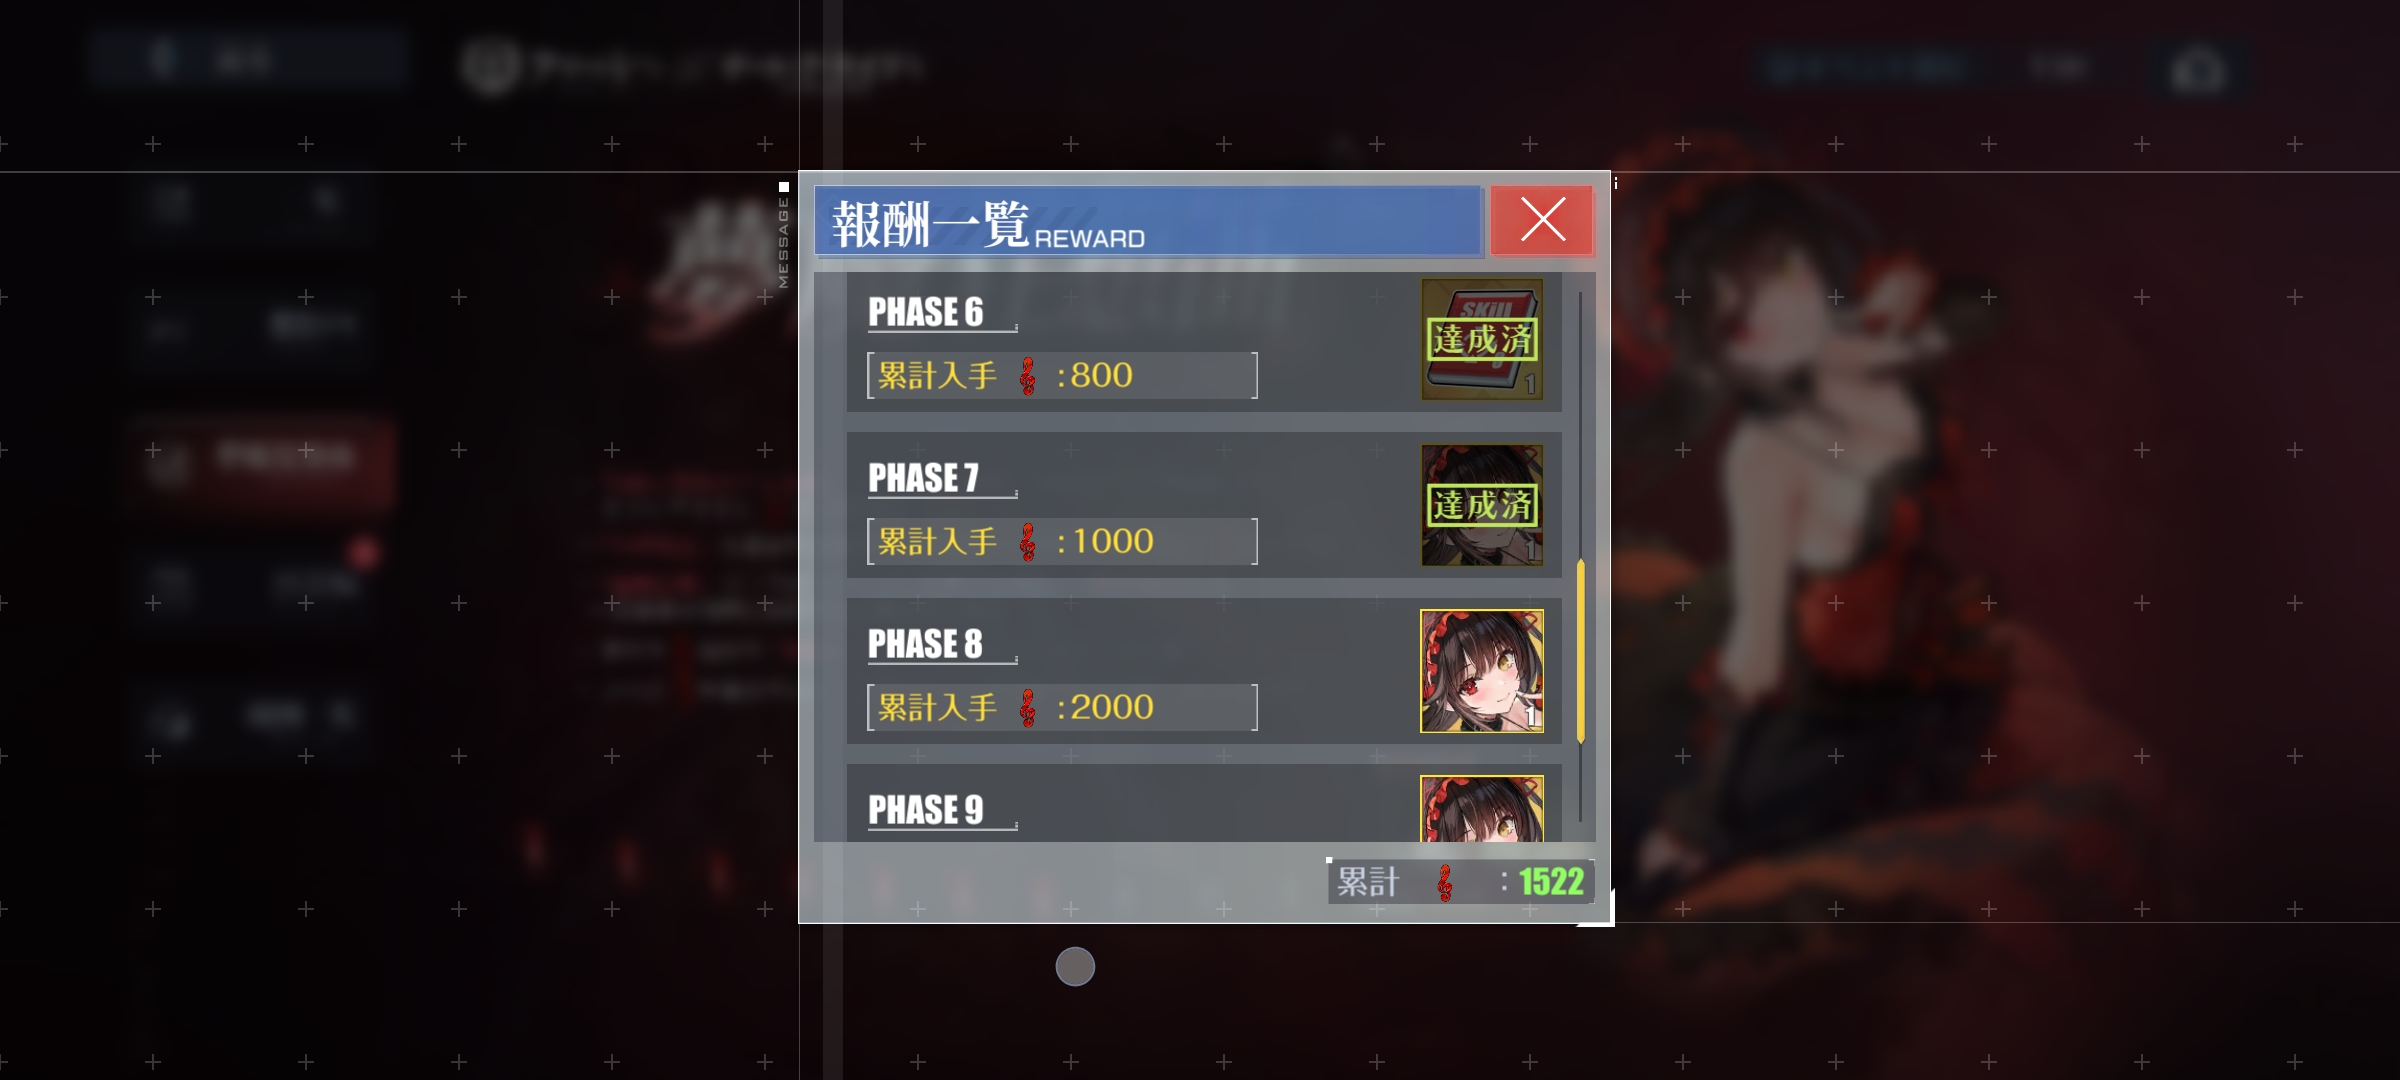
Task: Tap the Phase 9 reward portrait
Action: [x=1482, y=808]
